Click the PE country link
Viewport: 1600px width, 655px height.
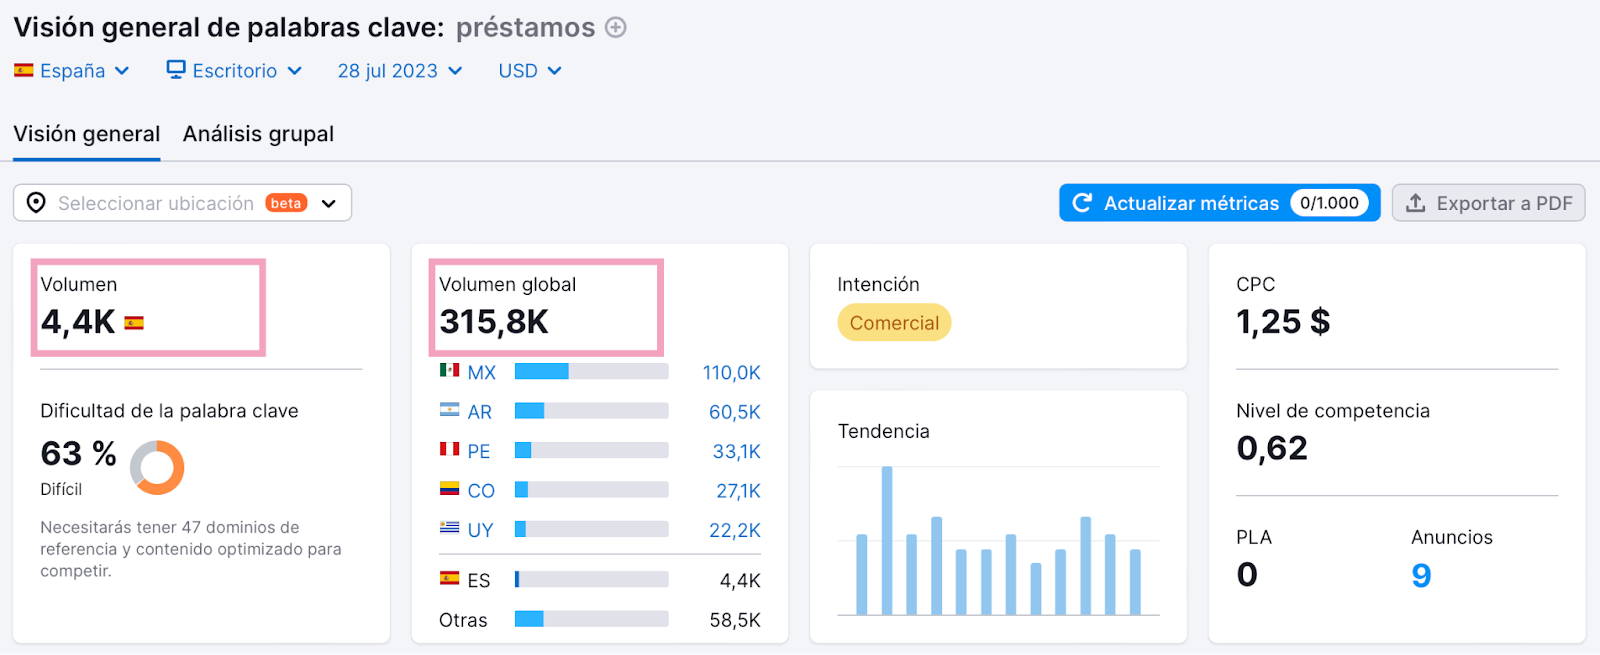pos(479,451)
